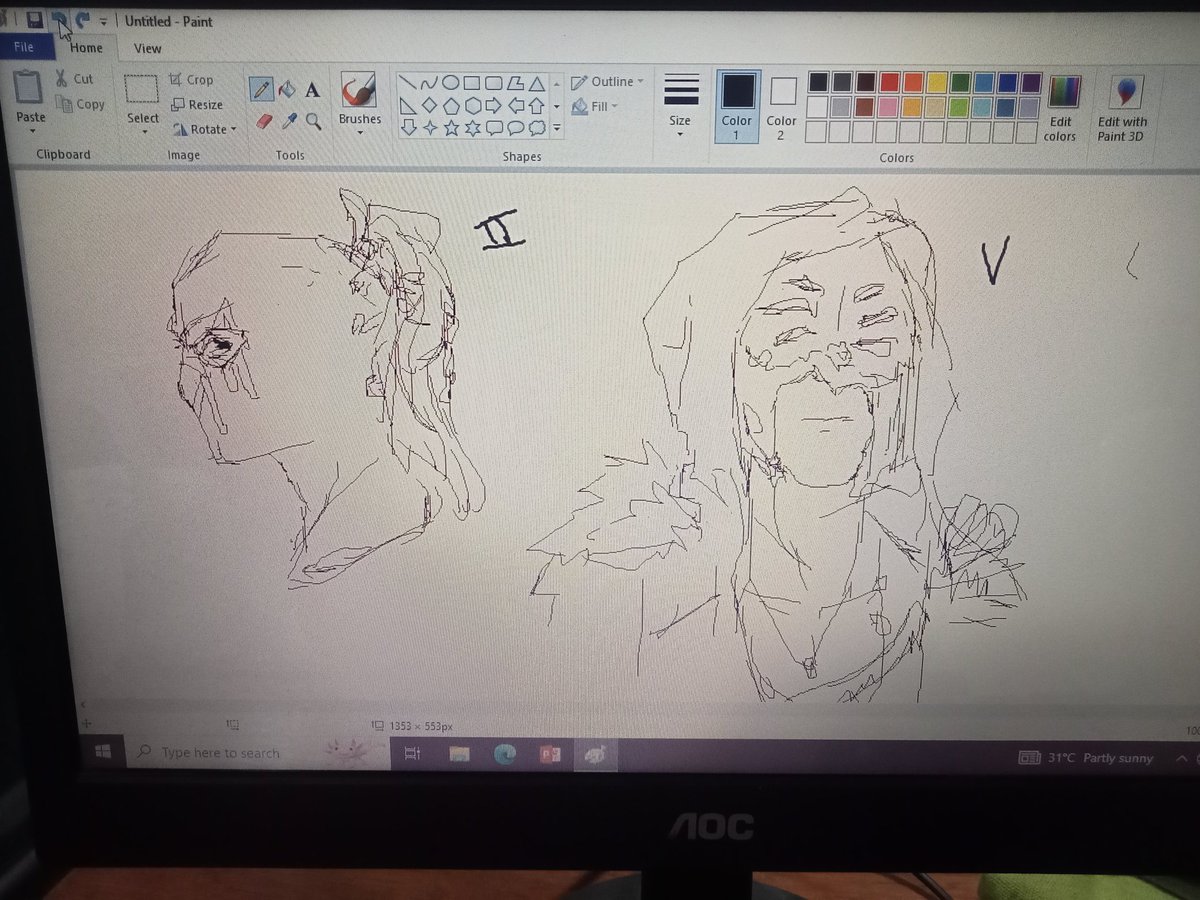Click the Undo arrow in title bar
This screenshot has width=1200, height=900.
click(59, 20)
